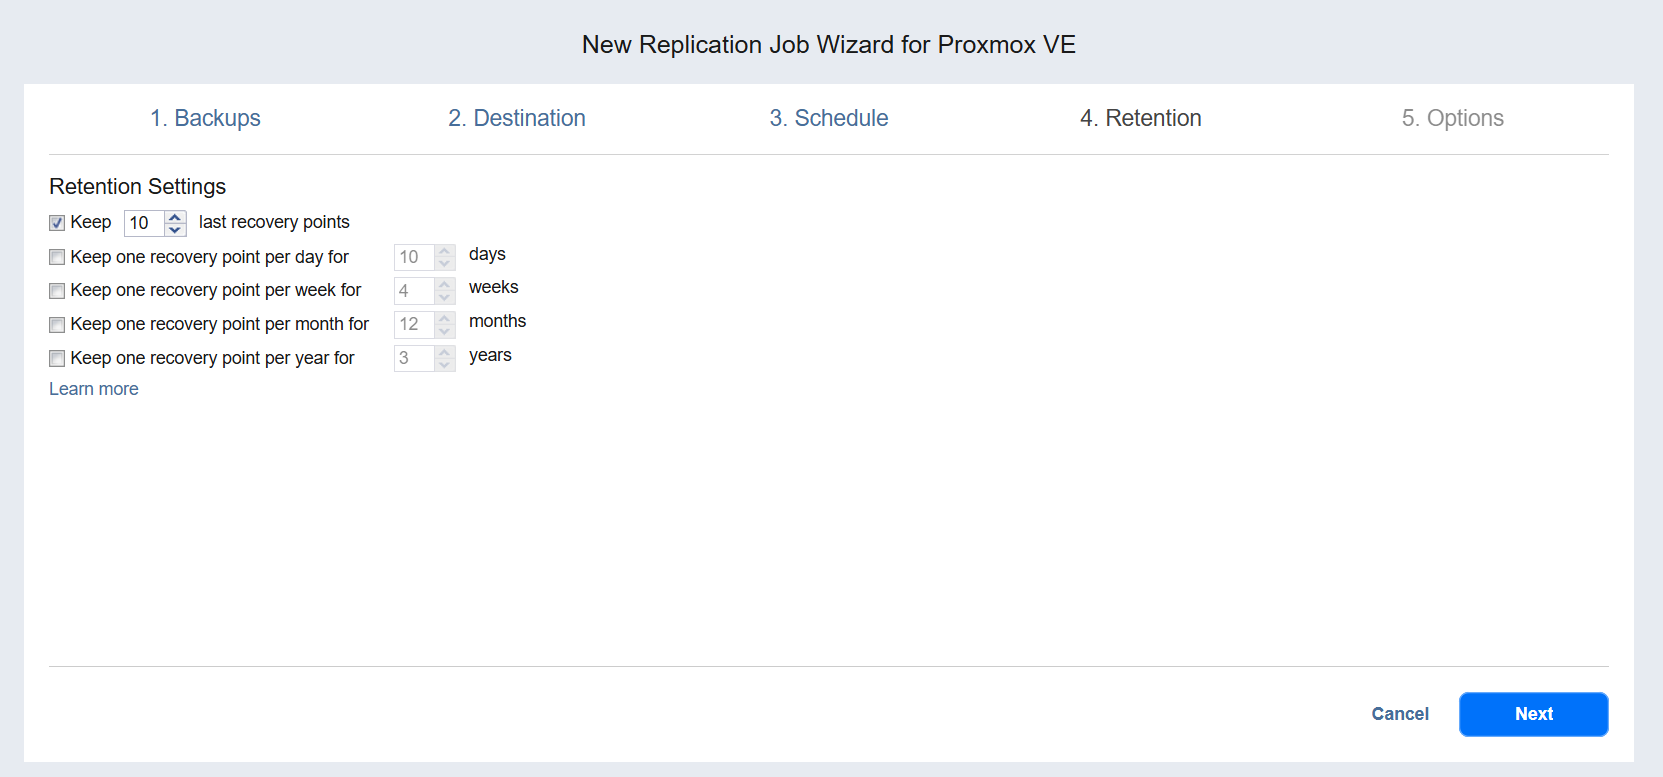Cancel the replication job wizard
The image size is (1663, 777).
[1399, 714]
